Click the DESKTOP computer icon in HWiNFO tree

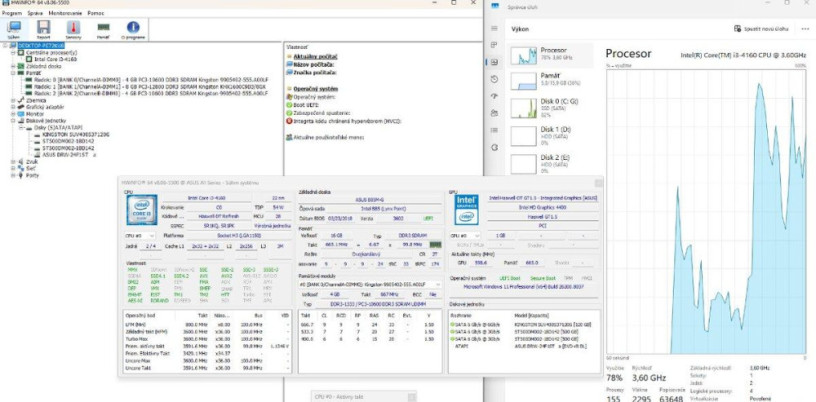pos(14,46)
